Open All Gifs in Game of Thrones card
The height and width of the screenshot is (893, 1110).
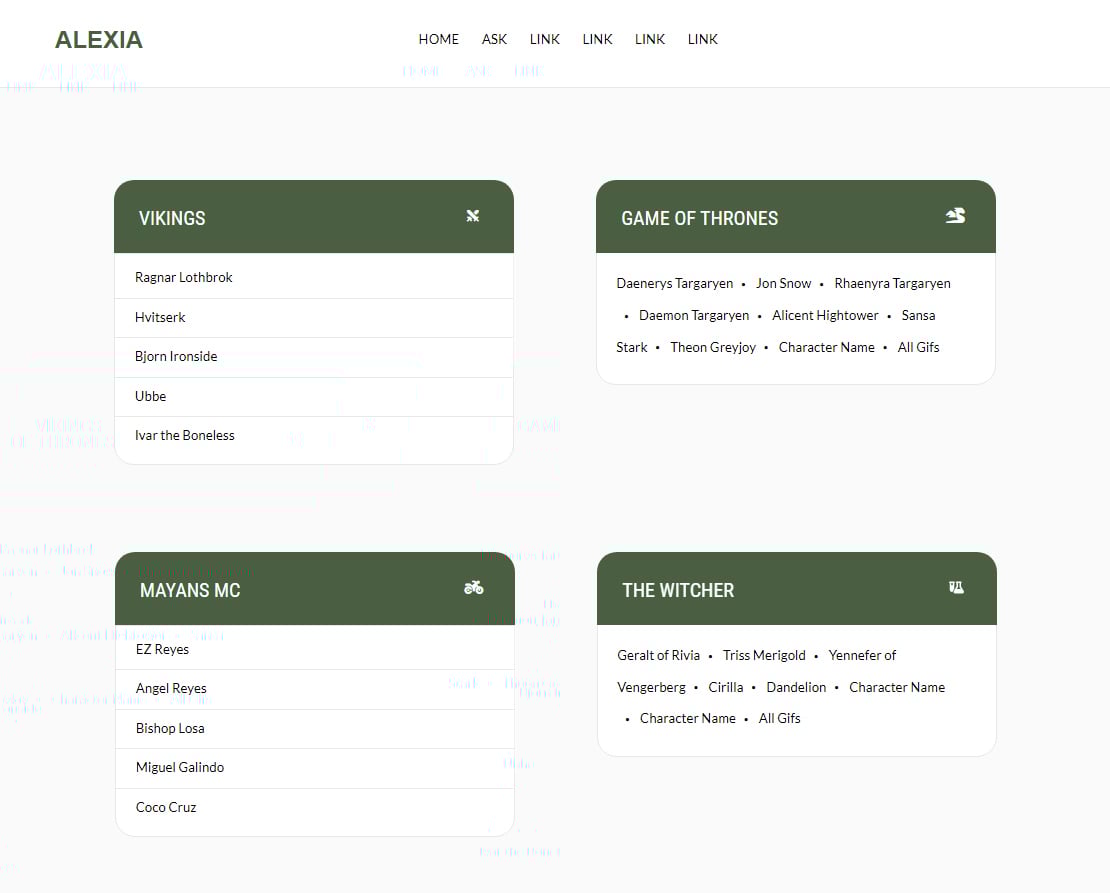pyautogui.click(x=918, y=347)
